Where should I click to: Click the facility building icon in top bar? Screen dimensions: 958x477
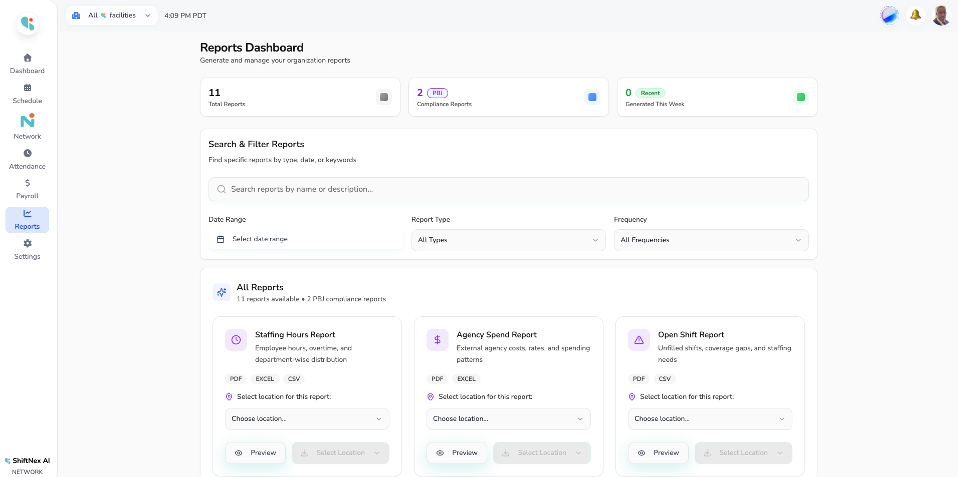[x=76, y=15]
